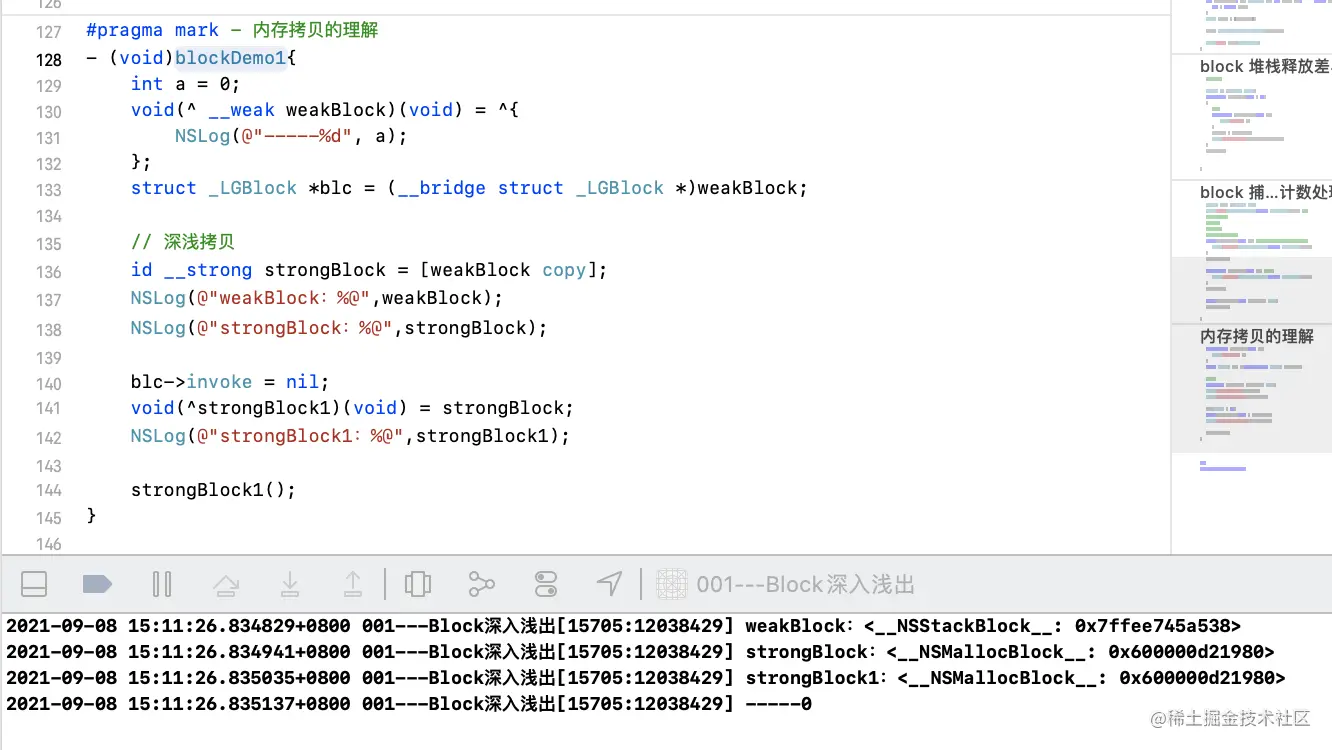Jump to block 堆栈释放差 section in minimap

[x=1264, y=66]
